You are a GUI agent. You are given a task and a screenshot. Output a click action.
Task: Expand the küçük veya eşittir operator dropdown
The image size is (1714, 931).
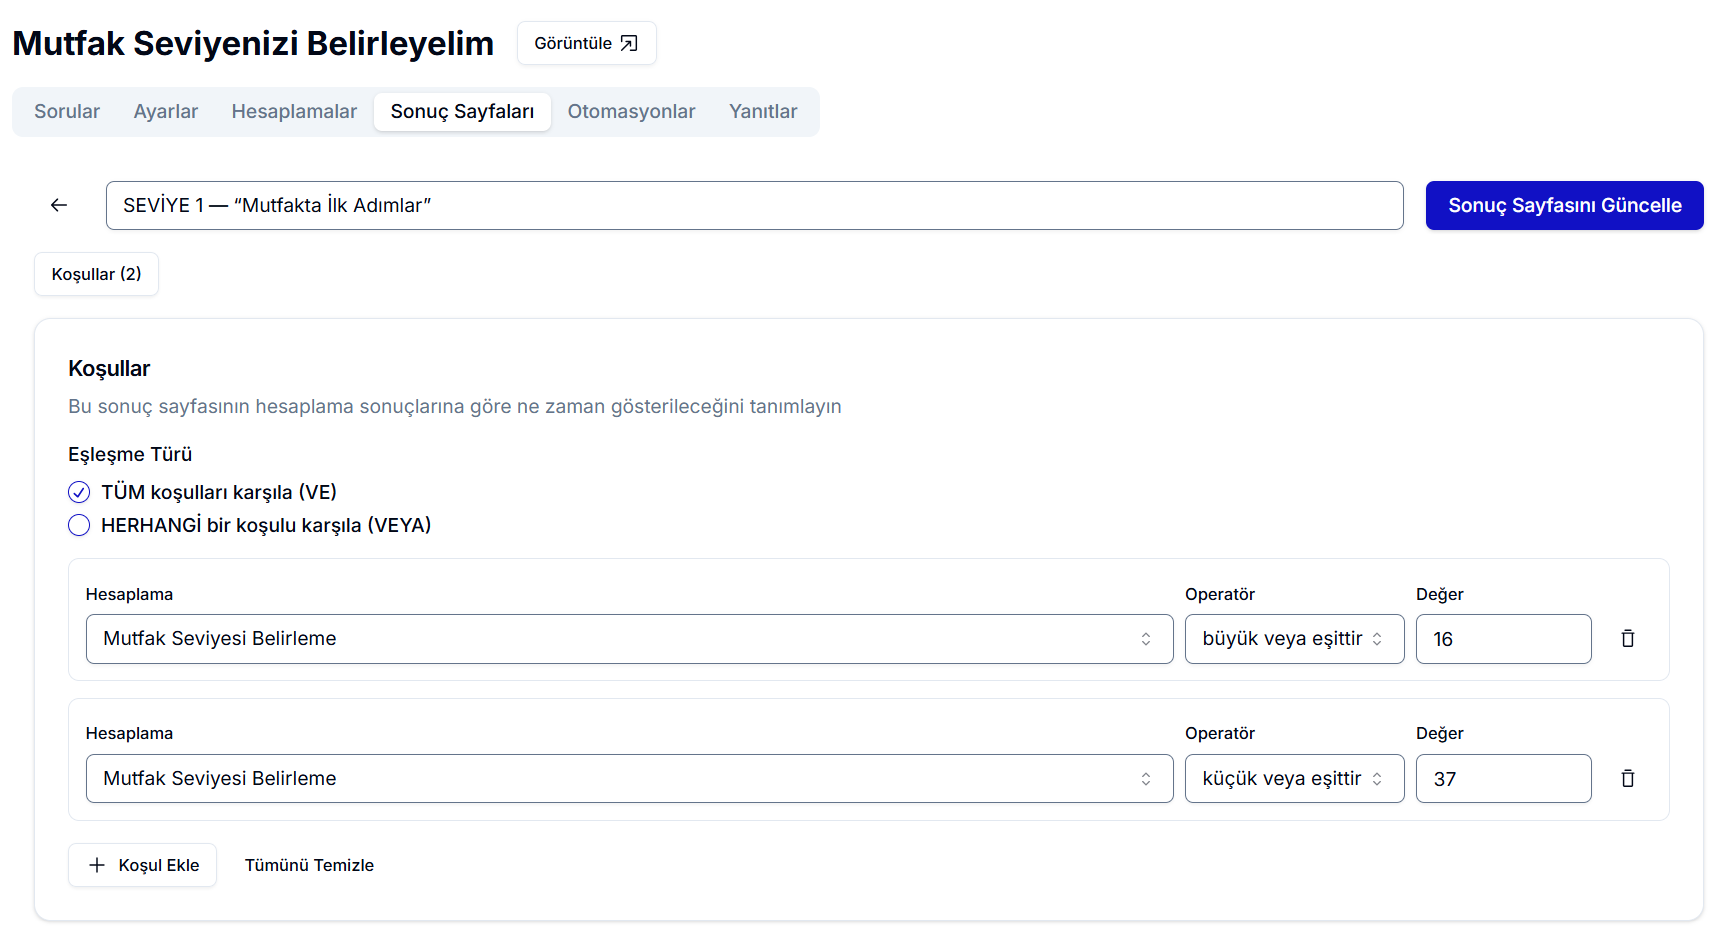[1294, 779]
